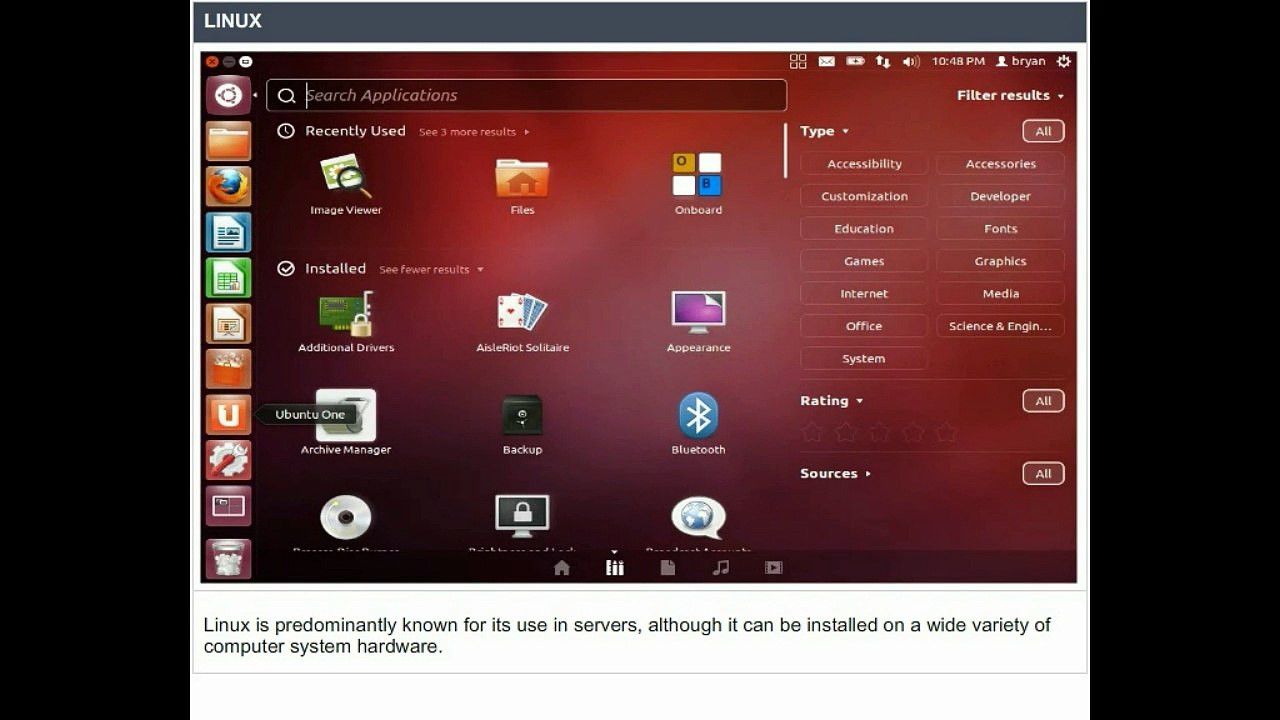
Task: Collapse the Filter results panel
Action: (x=1010, y=95)
